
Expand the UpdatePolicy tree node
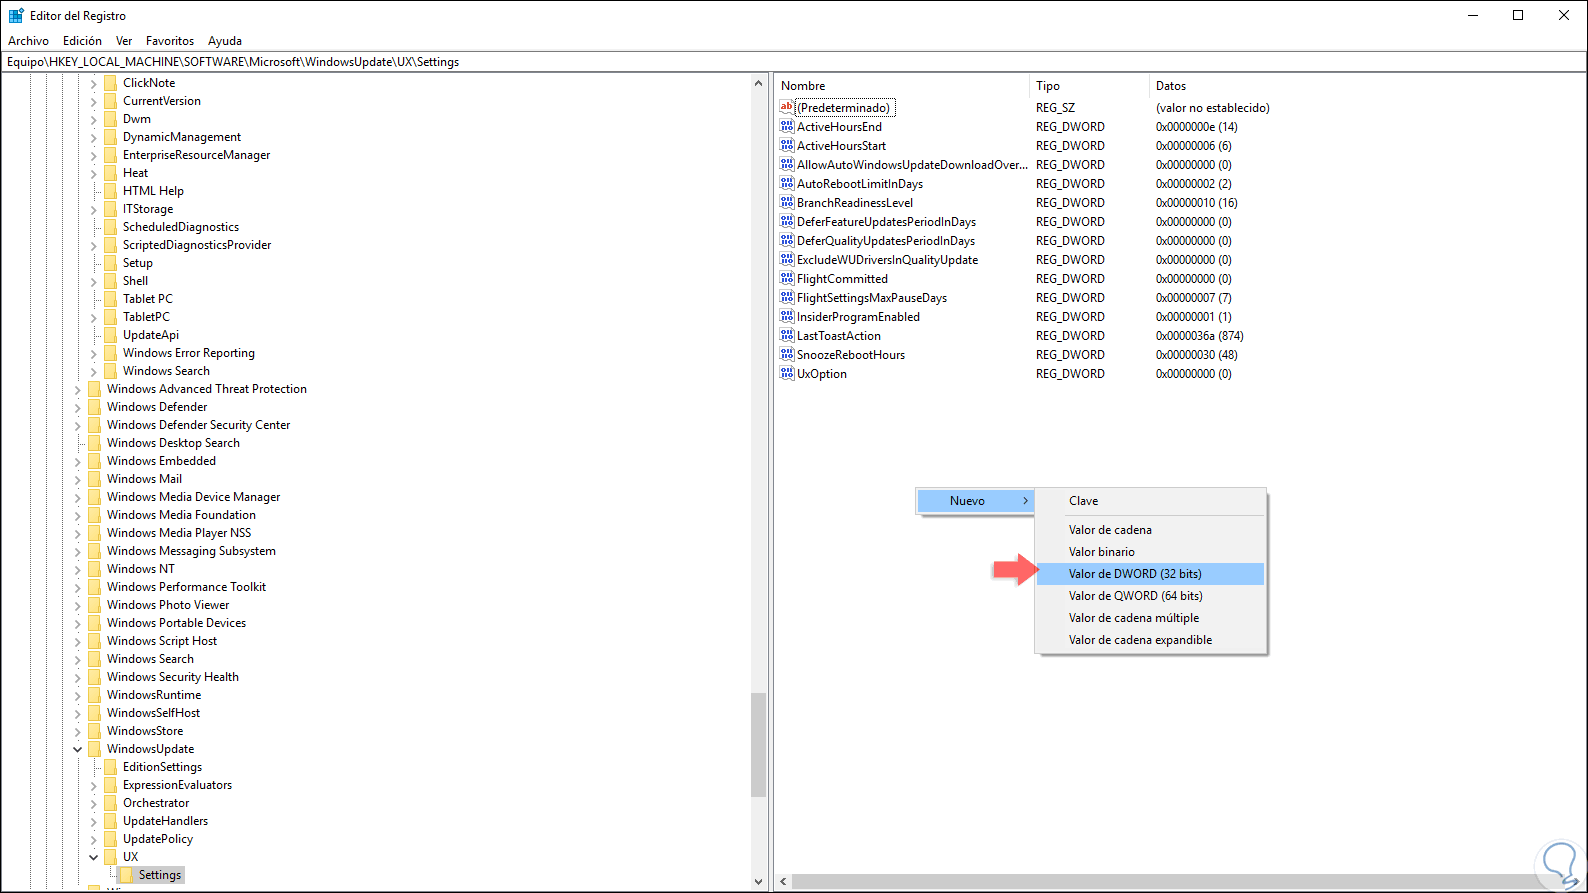(94, 839)
